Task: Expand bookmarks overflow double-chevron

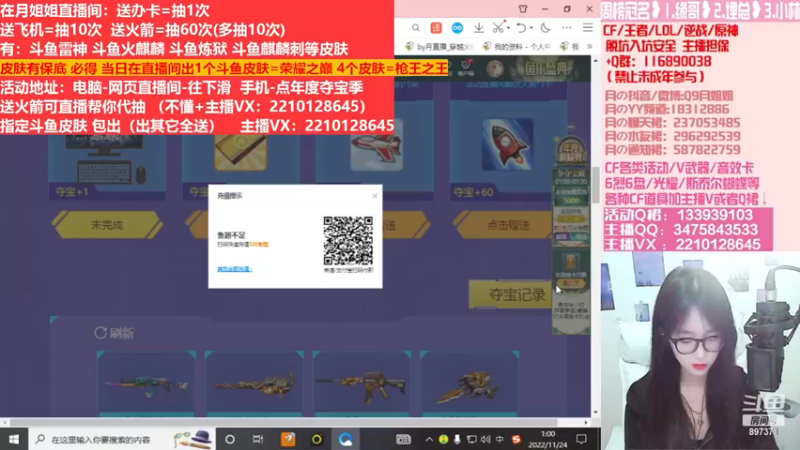Action: tap(589, 46)
